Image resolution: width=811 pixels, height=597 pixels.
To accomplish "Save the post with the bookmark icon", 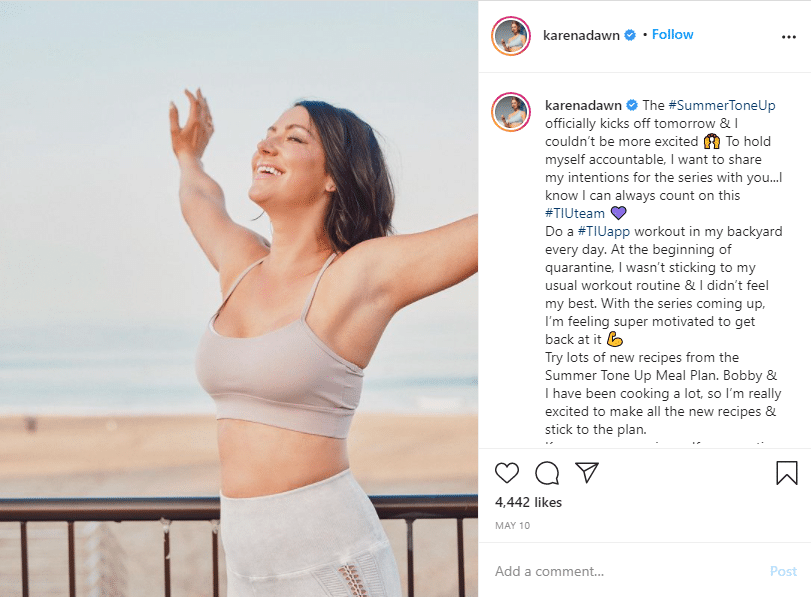I will pos(787,473).
